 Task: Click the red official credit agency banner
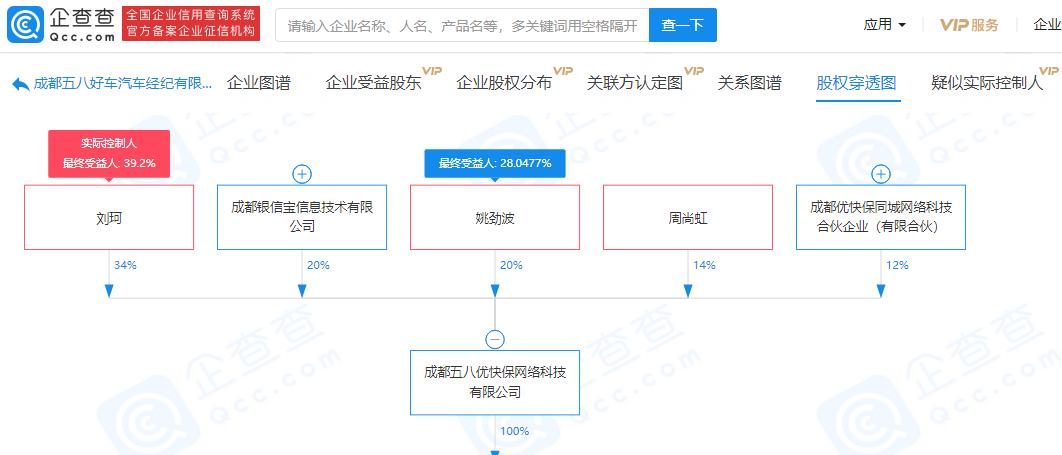[x=191, y=24]
